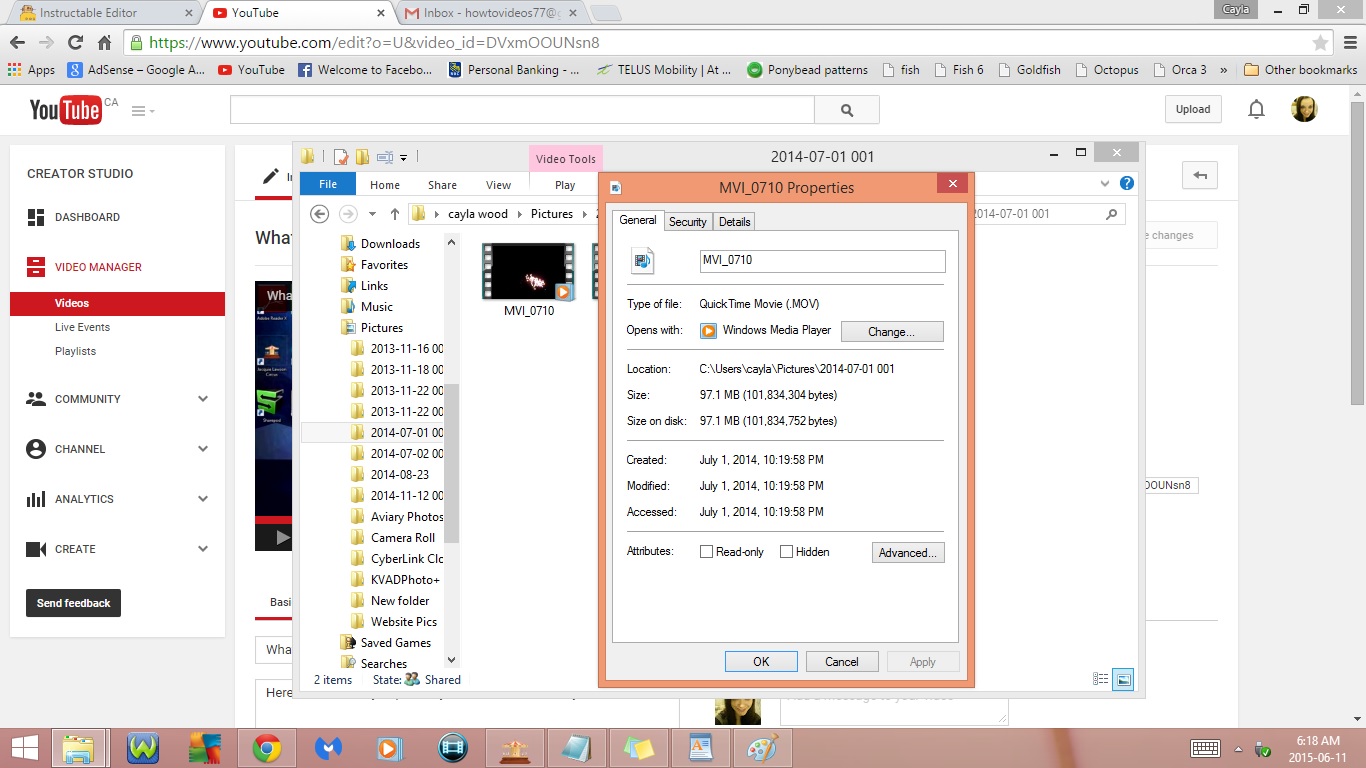This screenshot has width=1366, height=768.
Task: Click the New Folder quick access icon
Action: pos(362,157)
